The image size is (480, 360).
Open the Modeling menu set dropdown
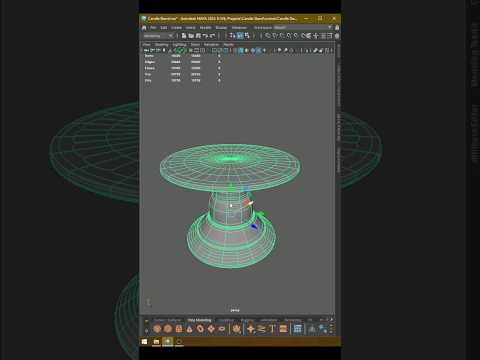point(158,36)
